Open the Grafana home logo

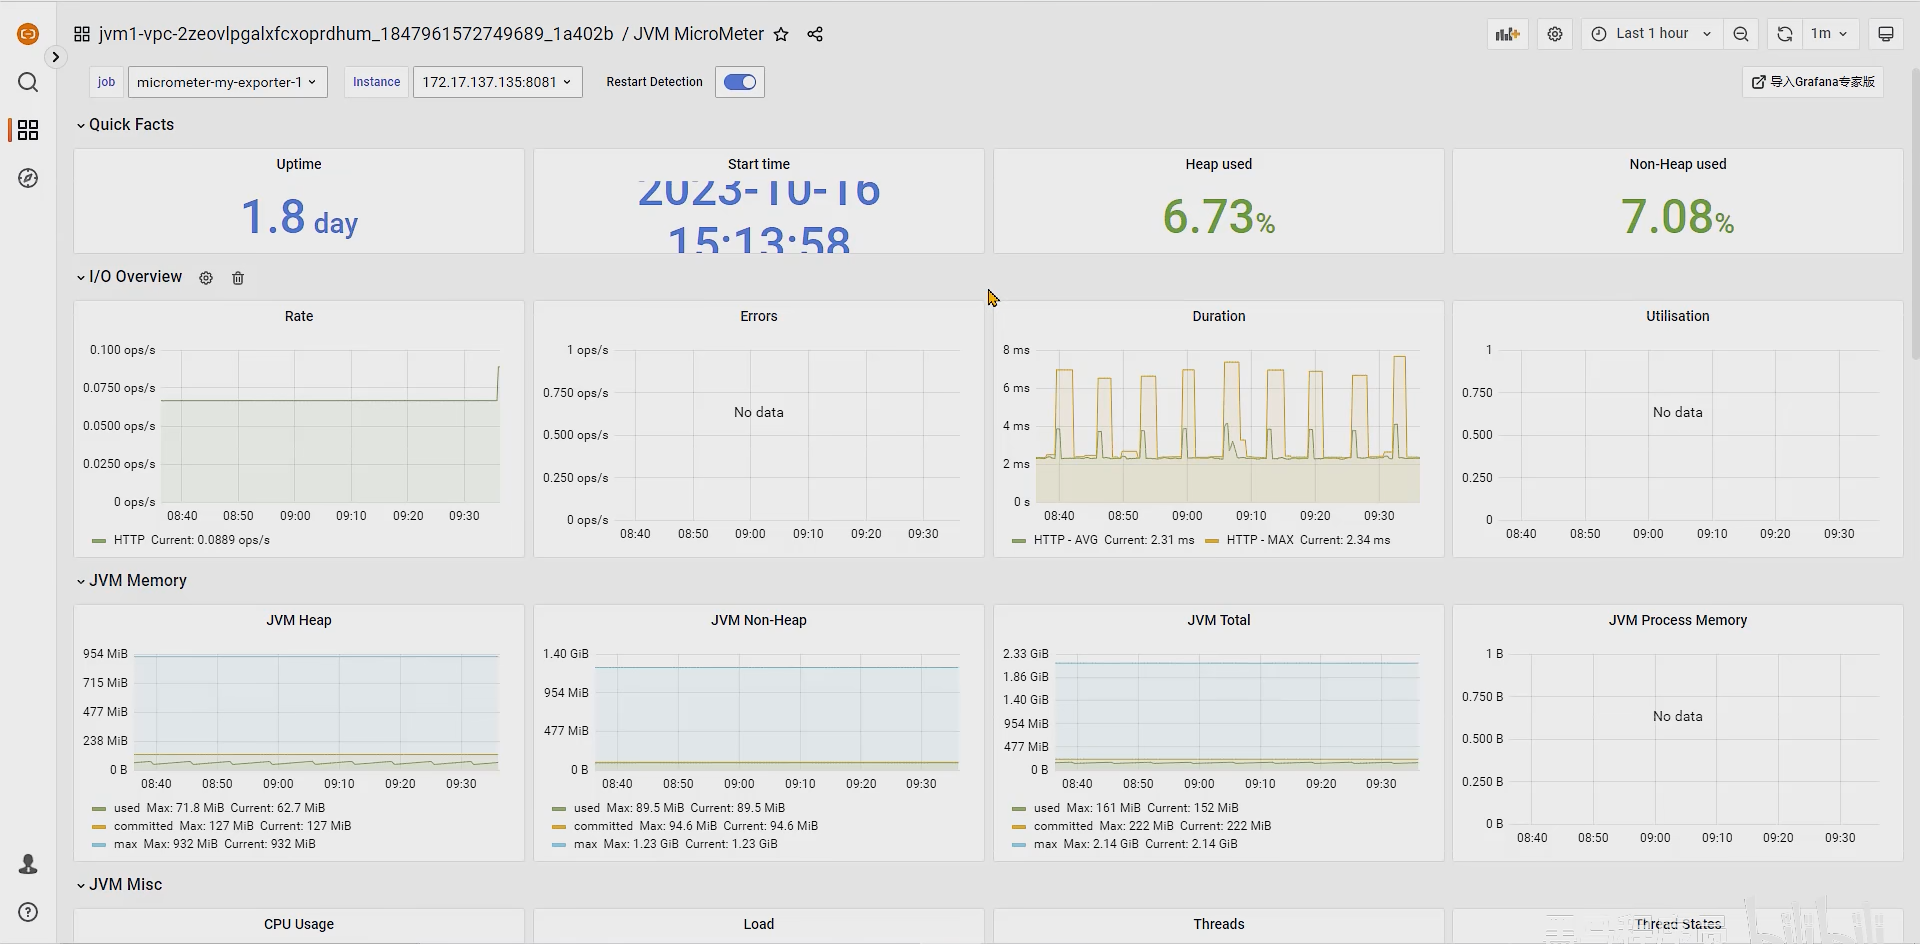(x=28, y=34)
